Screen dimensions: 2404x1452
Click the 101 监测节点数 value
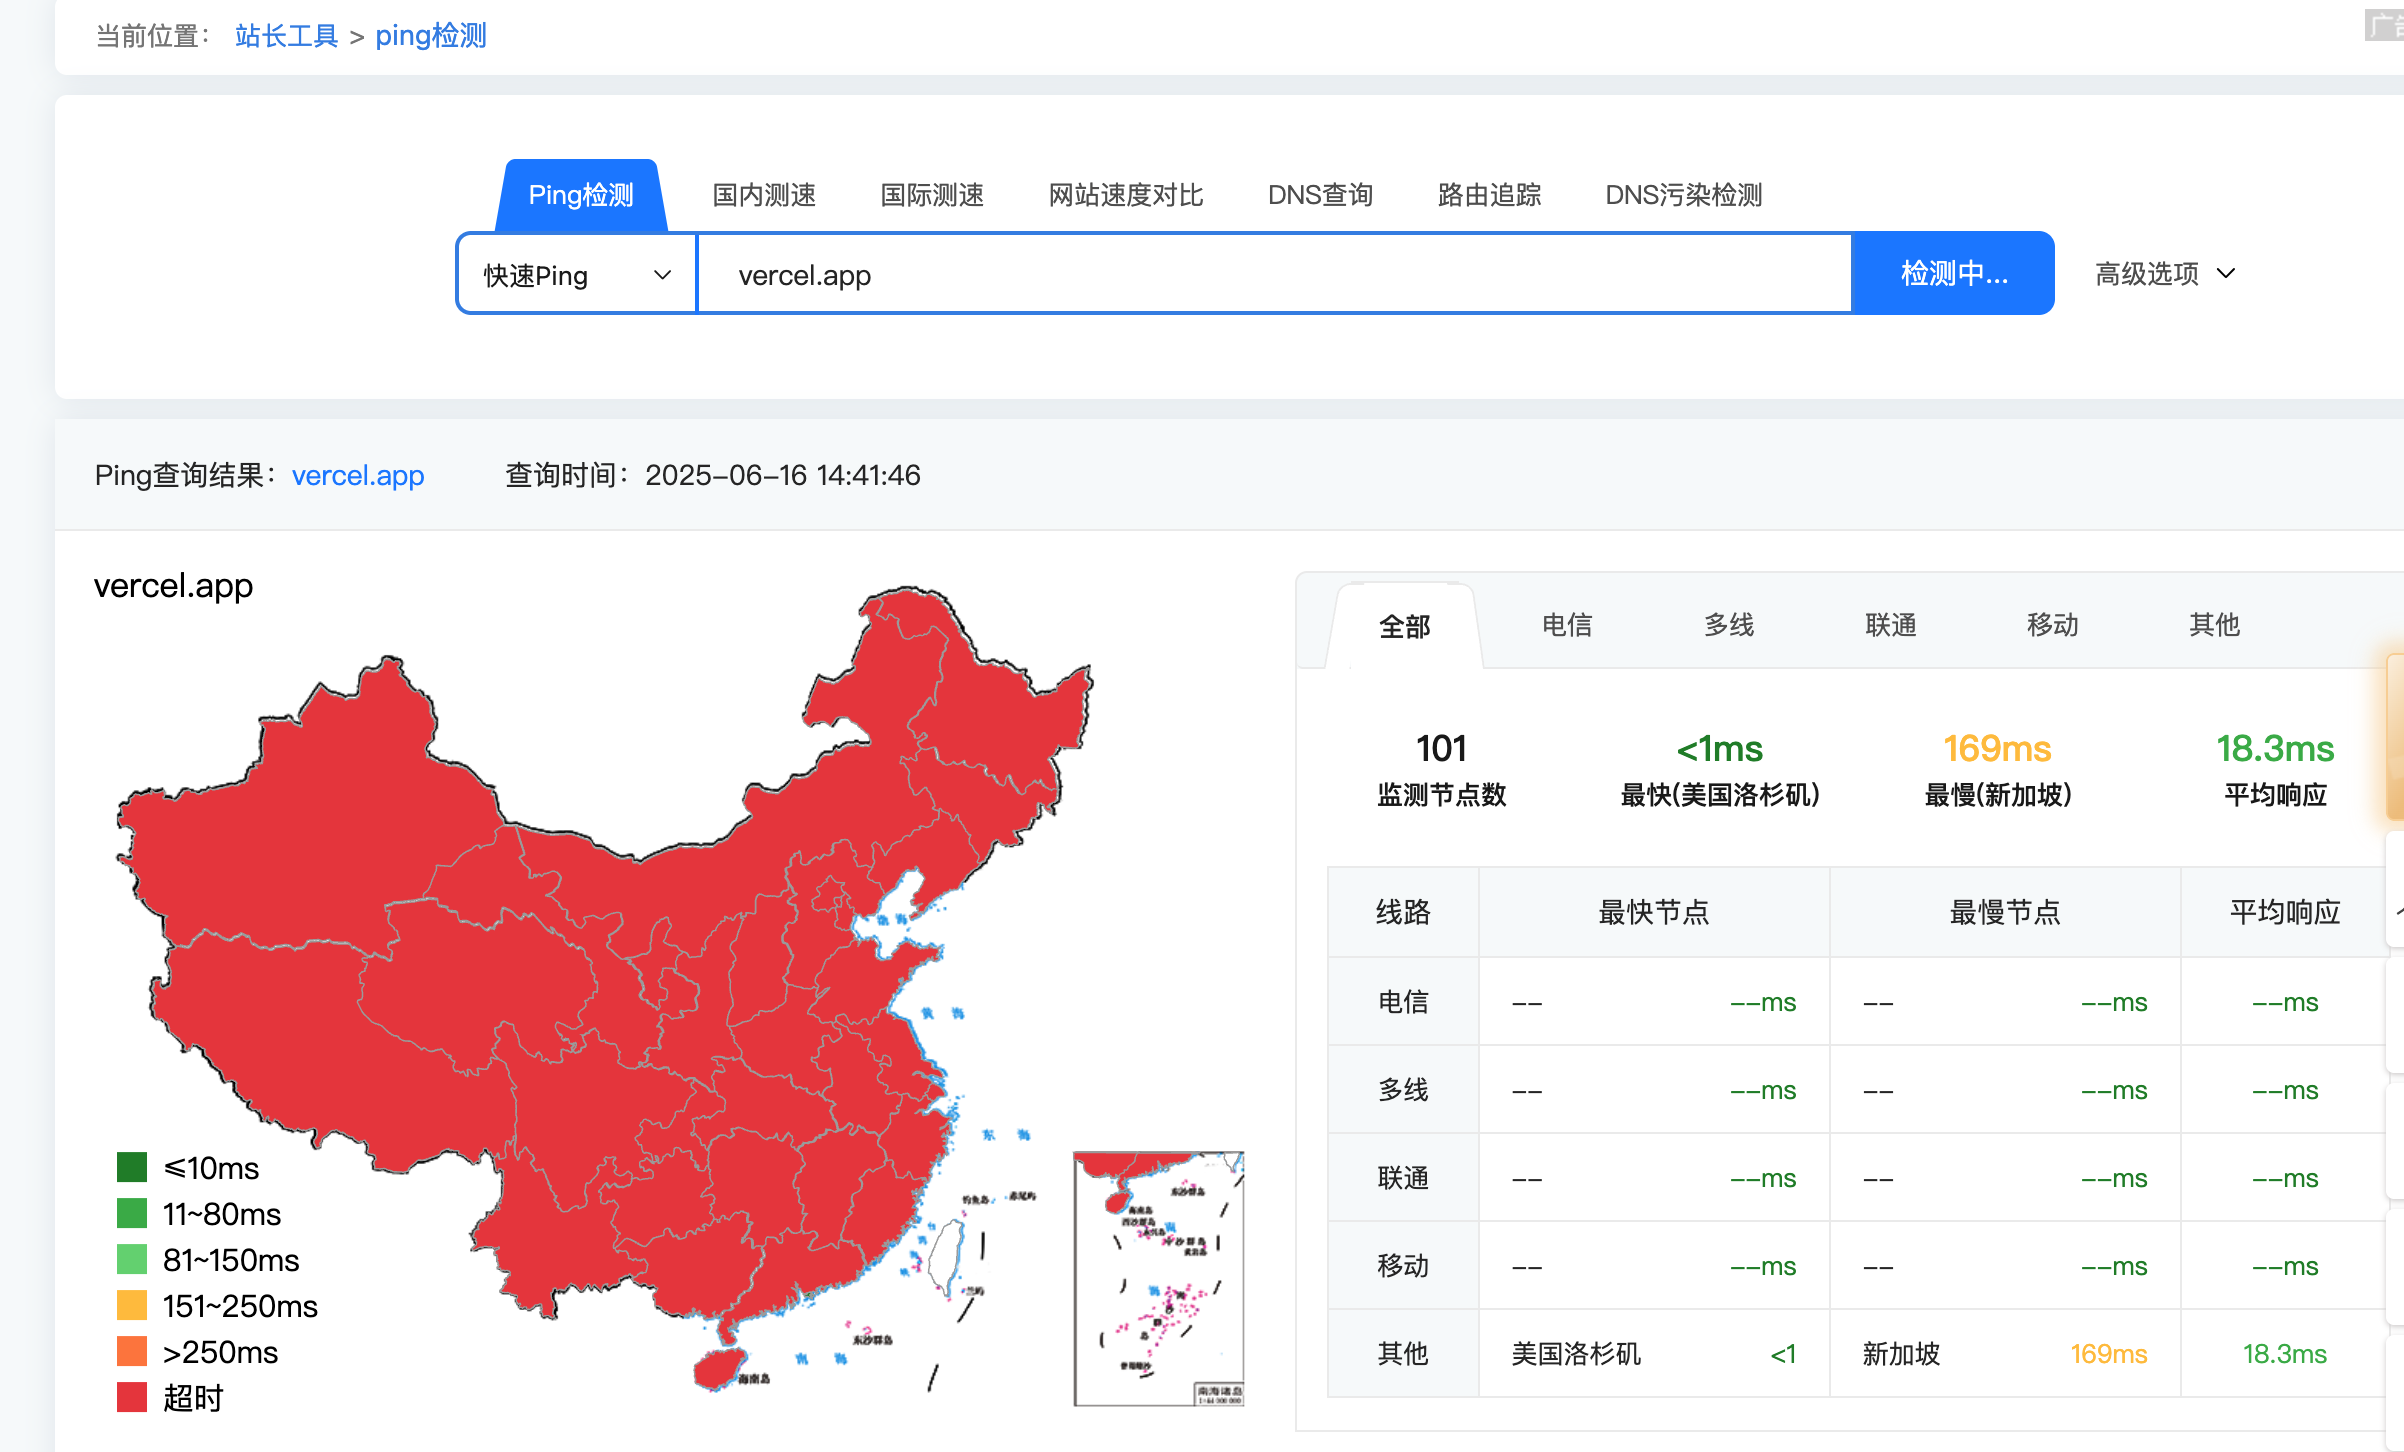[x=1441, y=748]
